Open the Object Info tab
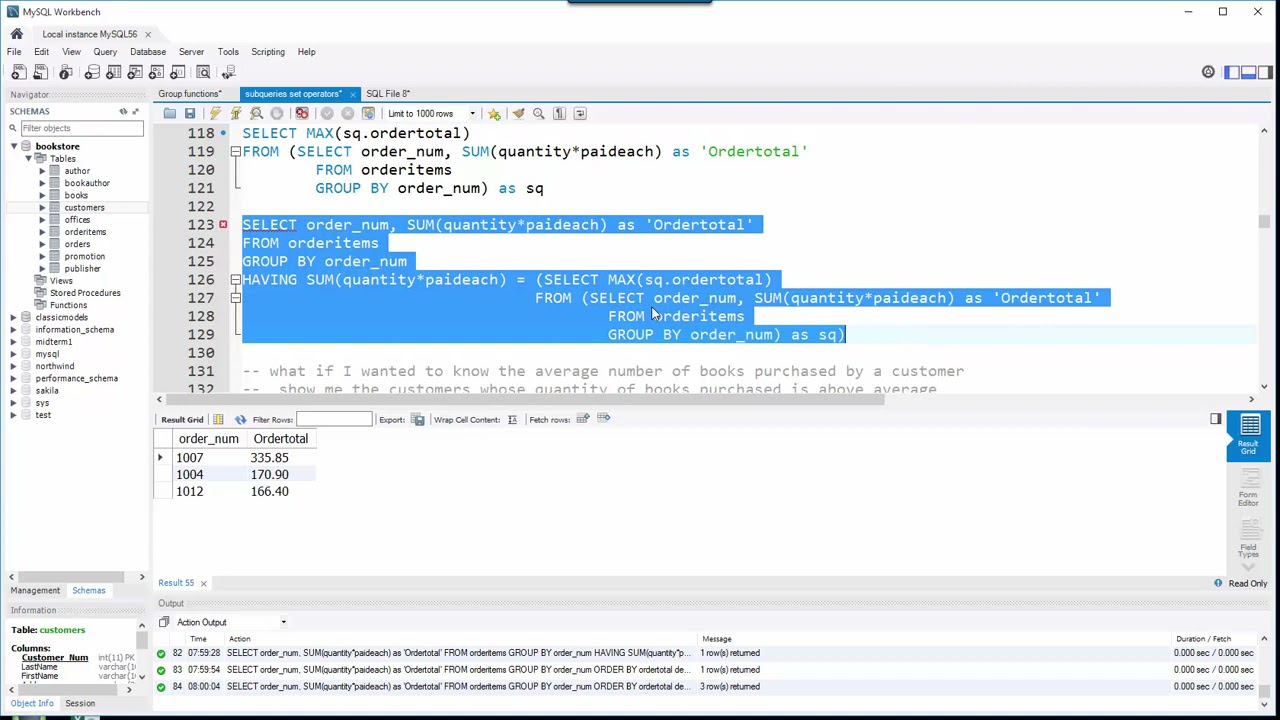Image resolution: width=1280 pixels, height=720 pixels. [32, 703]
